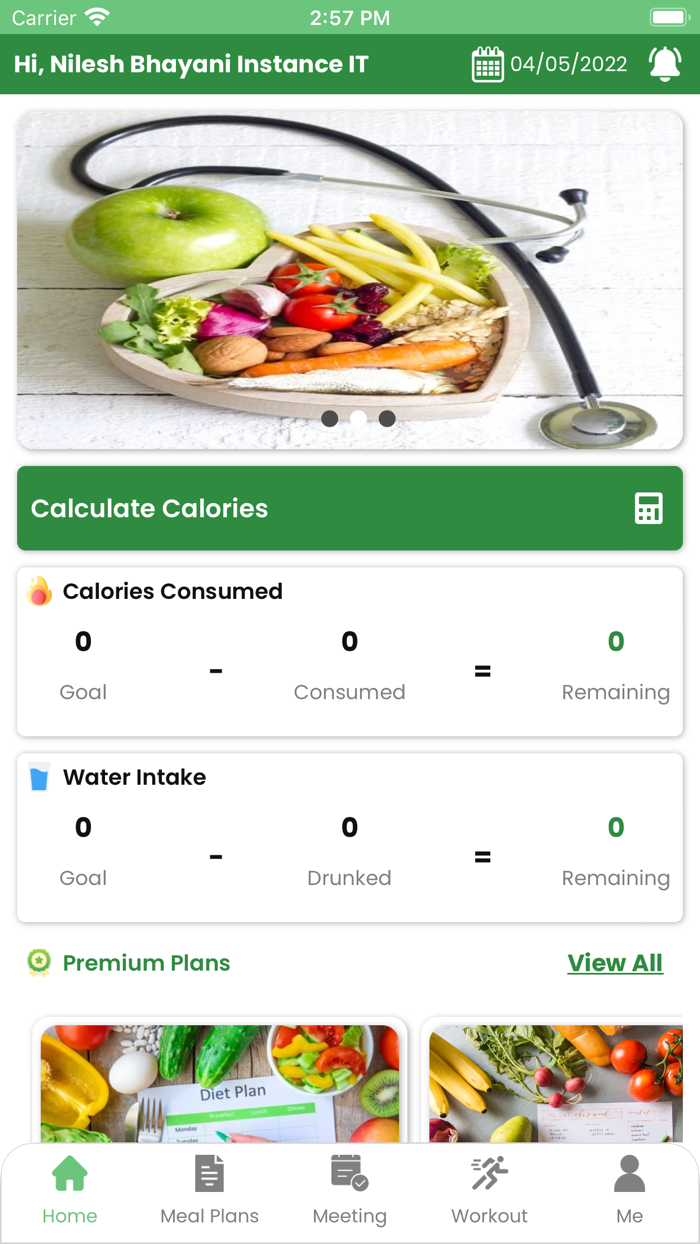Open the calendar icon in header

coord(487,64)
